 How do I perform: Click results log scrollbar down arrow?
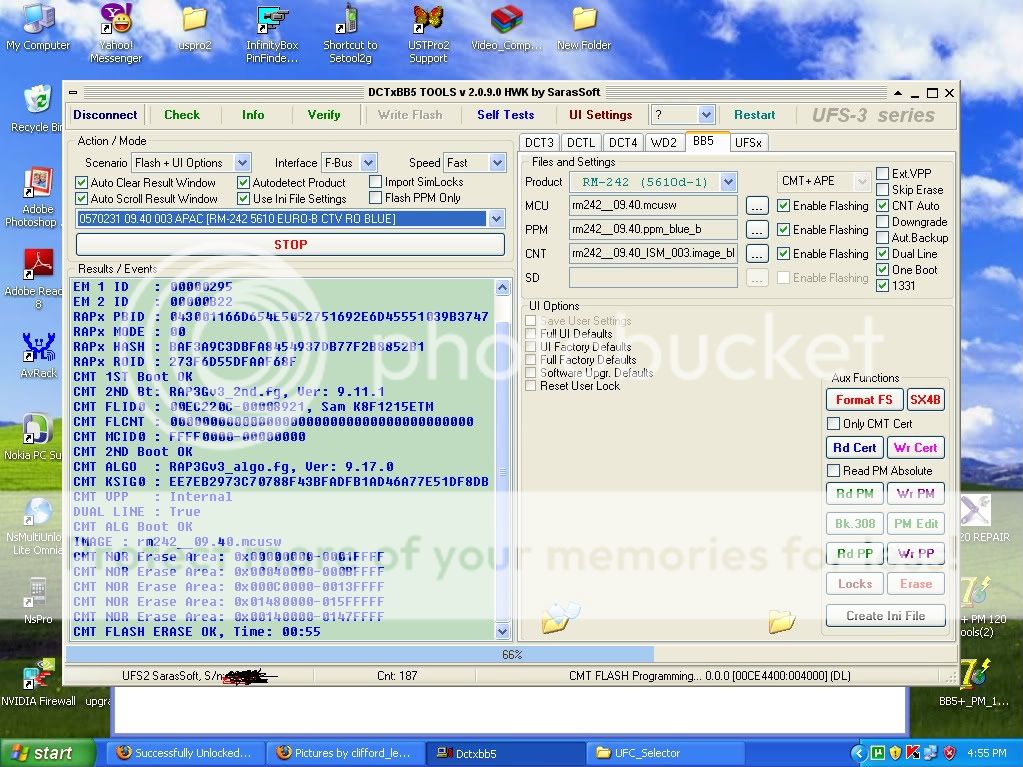[502, 631]
